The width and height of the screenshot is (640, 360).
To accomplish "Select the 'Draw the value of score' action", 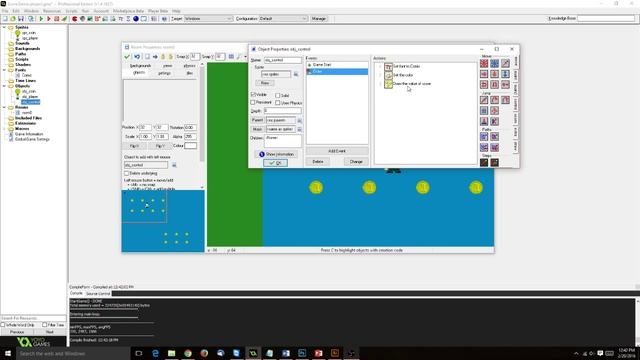I will [x=412, y=84].
